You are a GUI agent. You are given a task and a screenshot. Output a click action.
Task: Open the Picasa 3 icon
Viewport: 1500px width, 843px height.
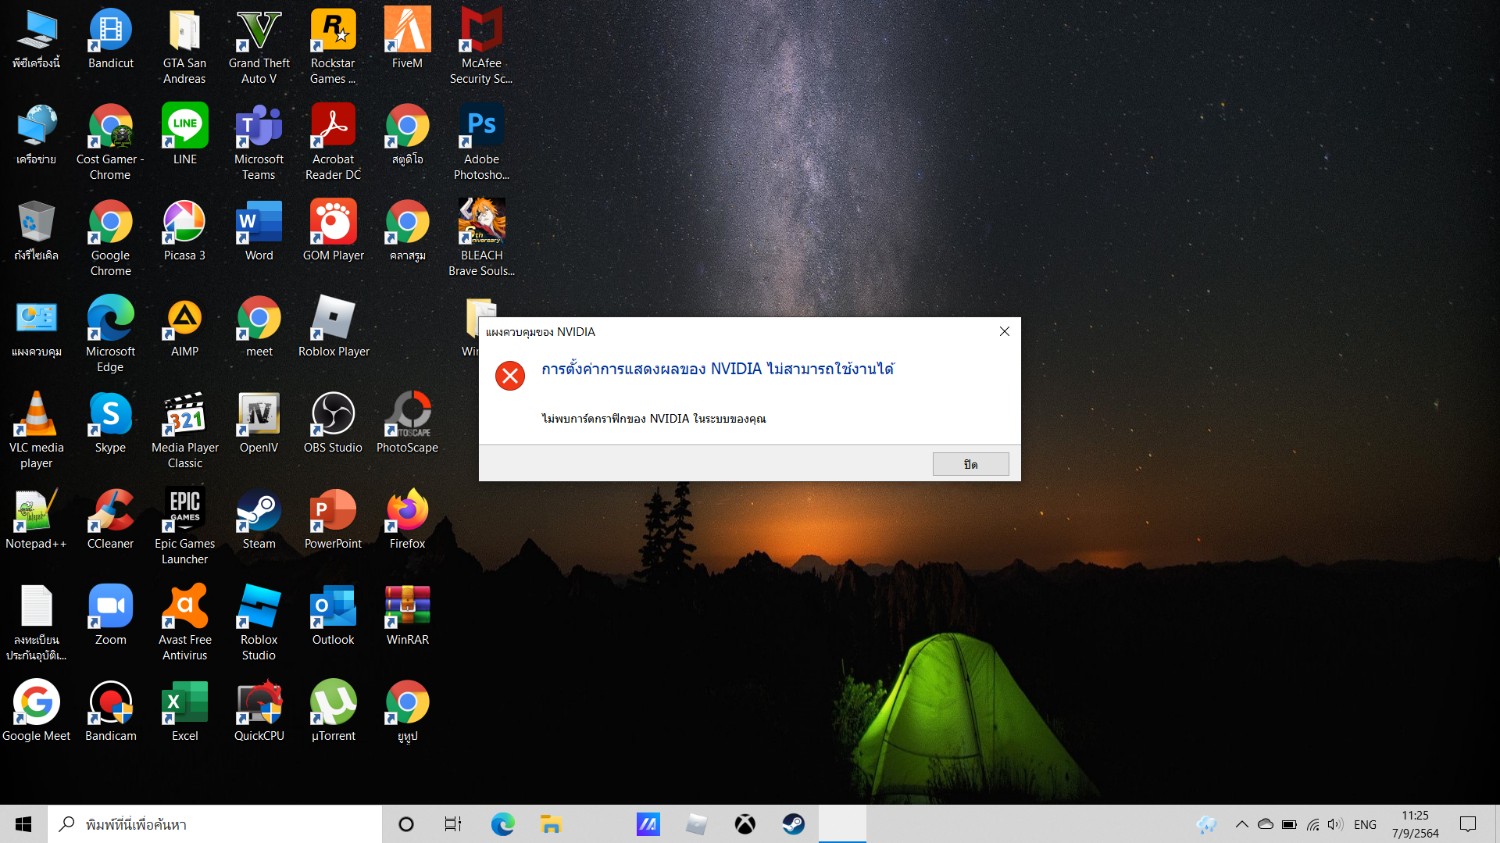pyautogui.click(x=185, y=231)
